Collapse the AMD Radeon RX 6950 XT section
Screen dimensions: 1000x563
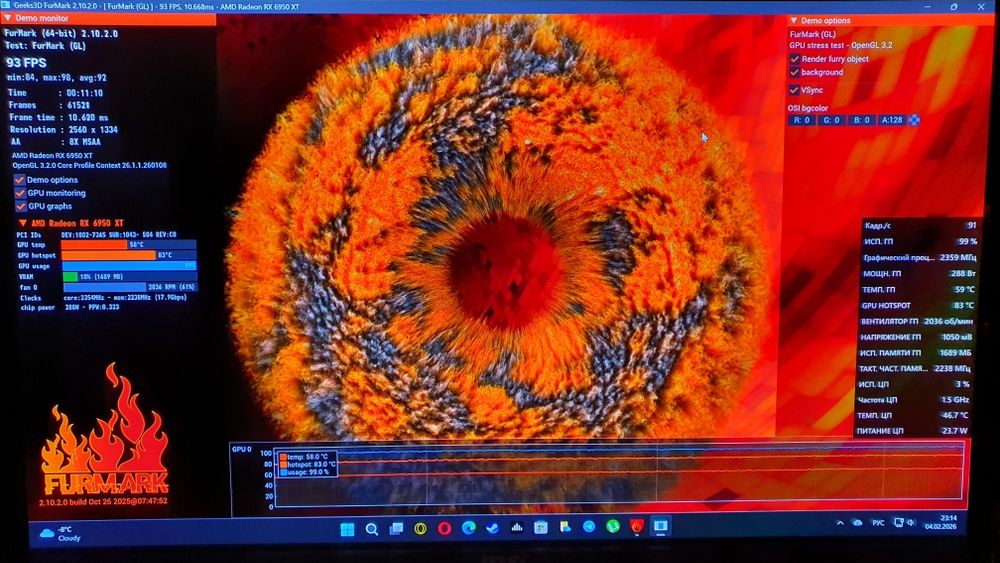(x=22, y=223)
